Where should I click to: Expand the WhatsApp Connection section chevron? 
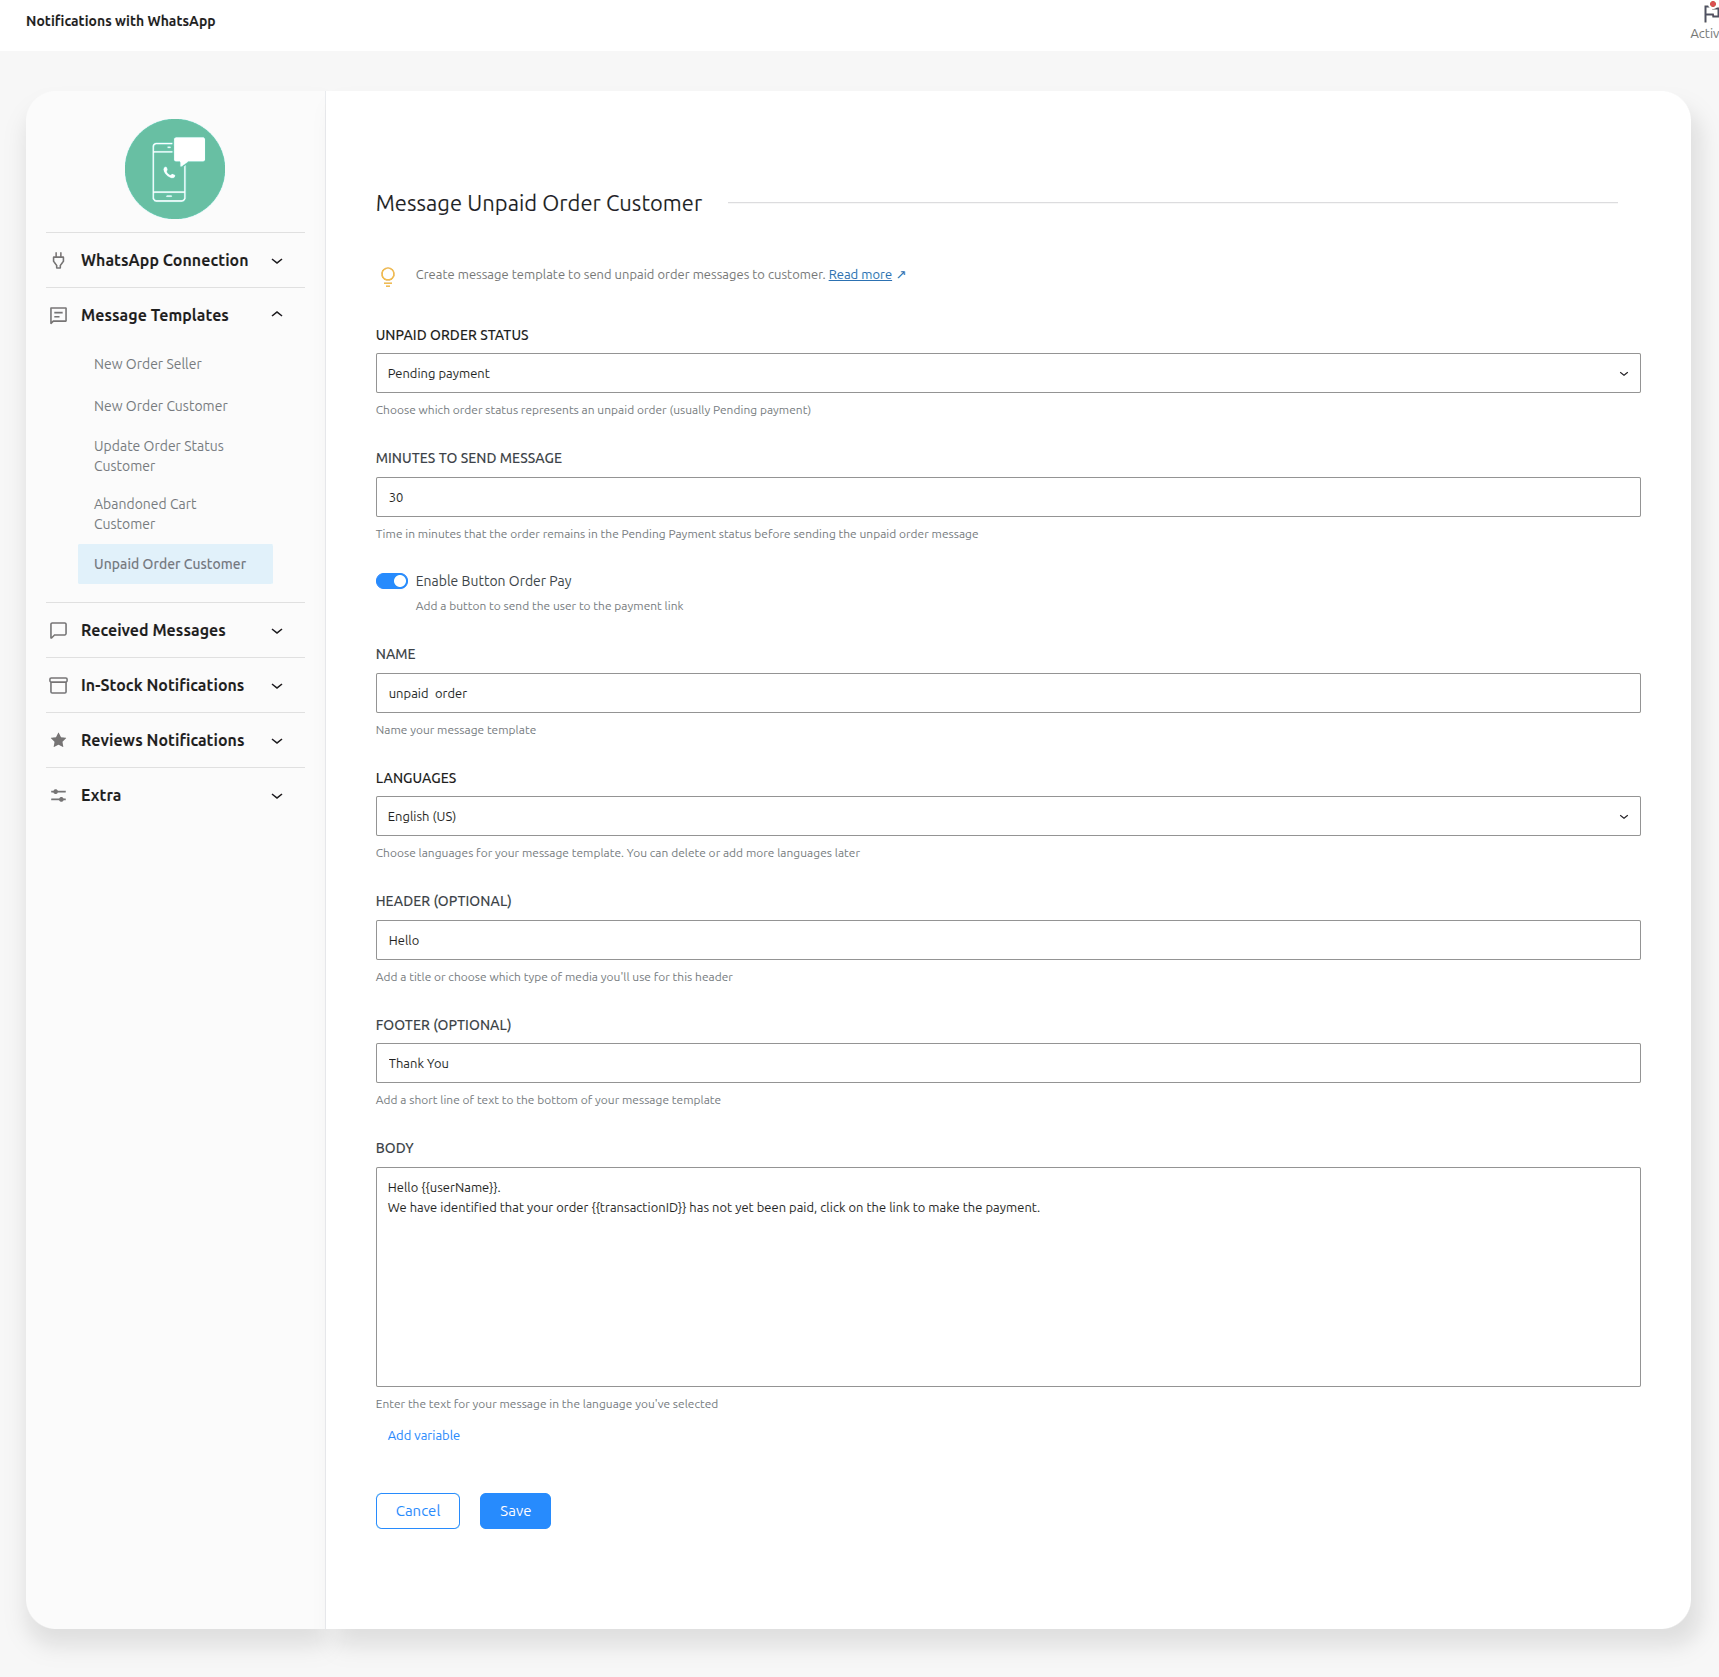[277, 261]
